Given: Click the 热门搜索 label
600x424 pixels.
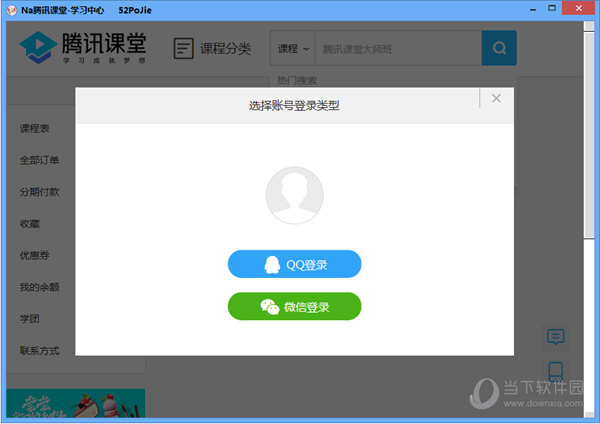Looking at the screenshot, I should (297, 81).
